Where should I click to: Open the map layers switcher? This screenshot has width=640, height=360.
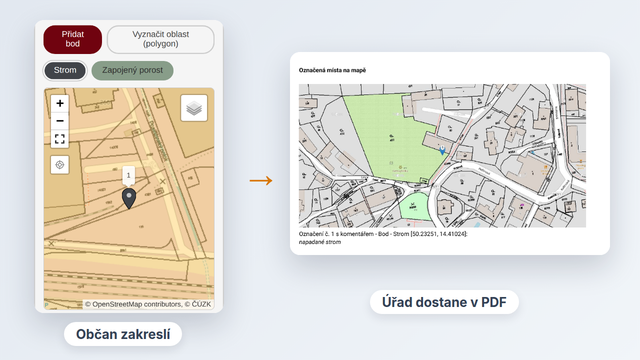(x=194, y=108)
